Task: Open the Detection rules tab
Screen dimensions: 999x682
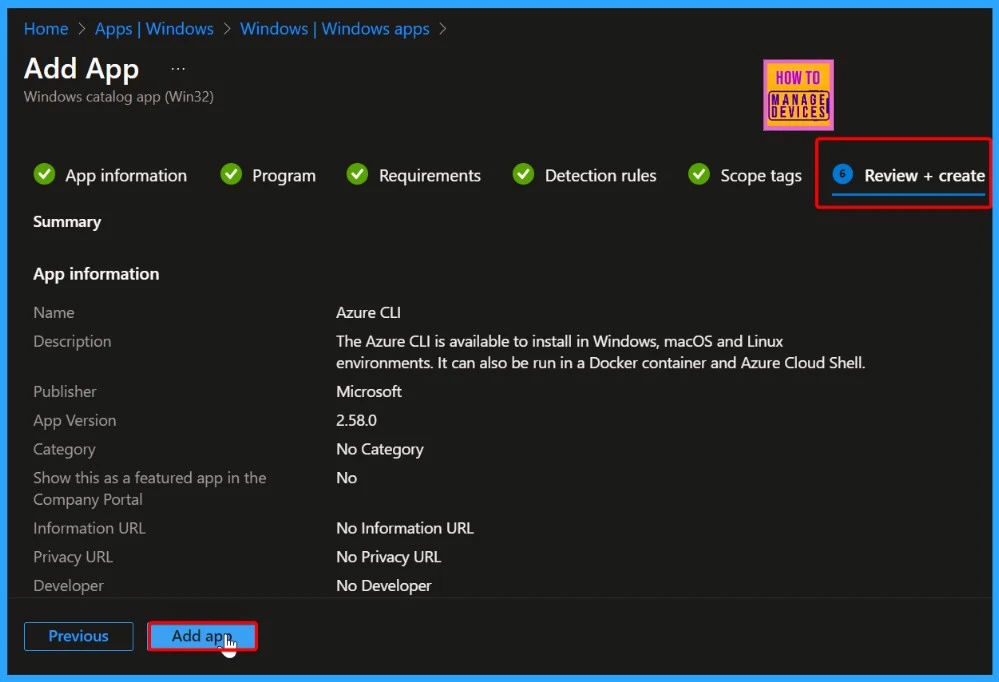Action: pyautogui.click(x=584, y=175)
